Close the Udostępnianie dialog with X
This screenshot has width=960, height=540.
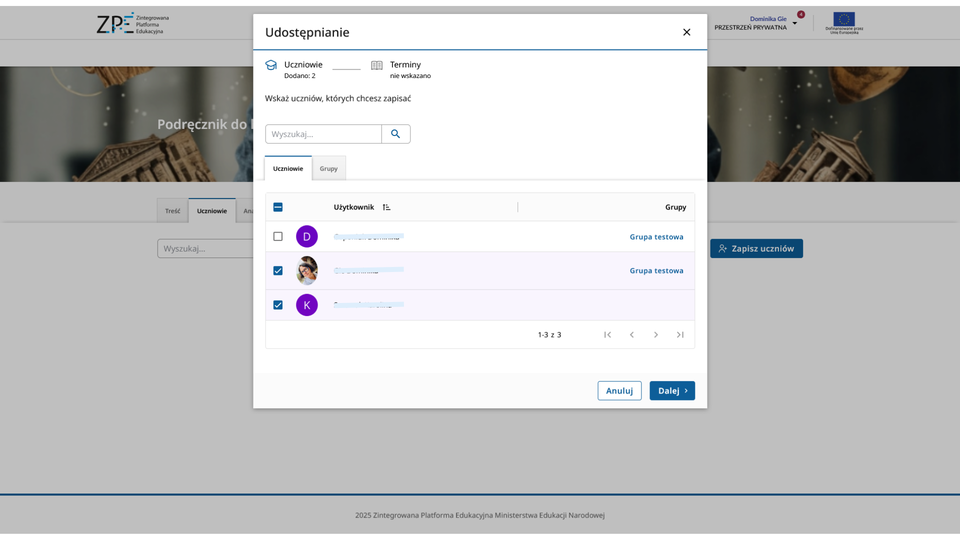pyautogui.click(x=686, y=32)
